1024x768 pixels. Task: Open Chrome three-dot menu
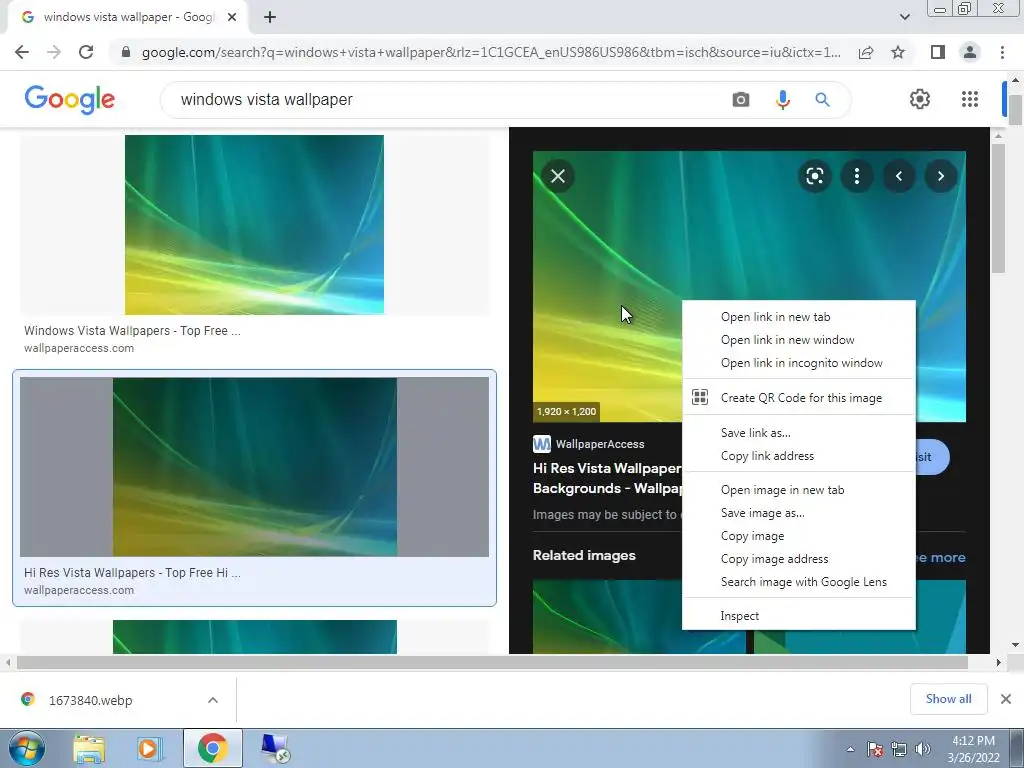click(1002, 52)
